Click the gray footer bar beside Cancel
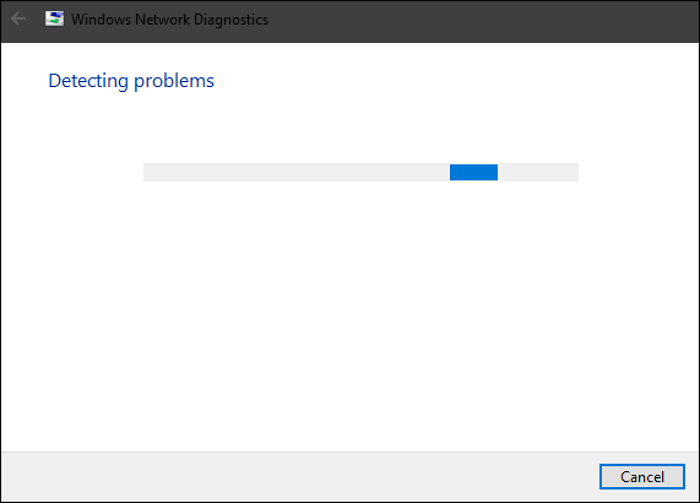The height and width of the screenshot is (503, 700). pos(299,477)
